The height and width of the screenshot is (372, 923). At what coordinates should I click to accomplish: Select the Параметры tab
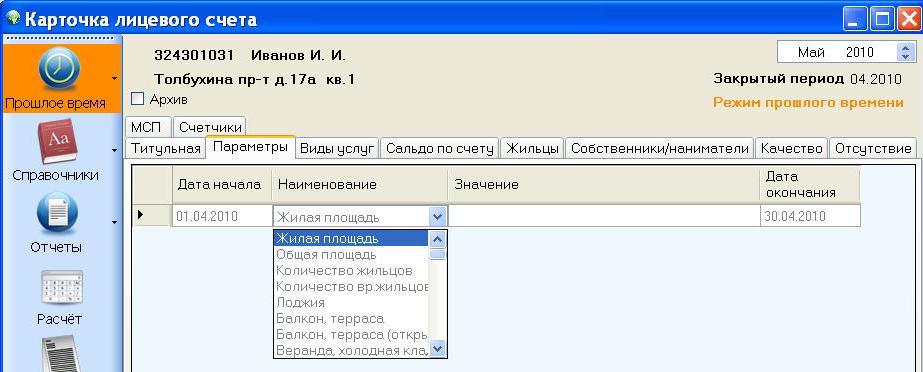pyautogui.click(x=250, y=147)
